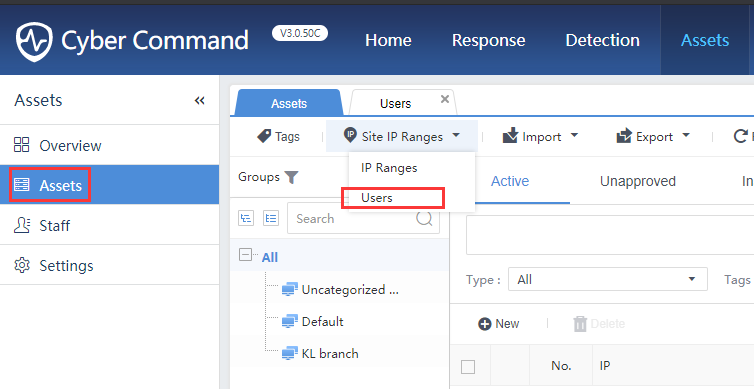Viewport: 754px width, 389px height.
Task: Open Overview in the left sidebar
Action: [x=109, y=145]
